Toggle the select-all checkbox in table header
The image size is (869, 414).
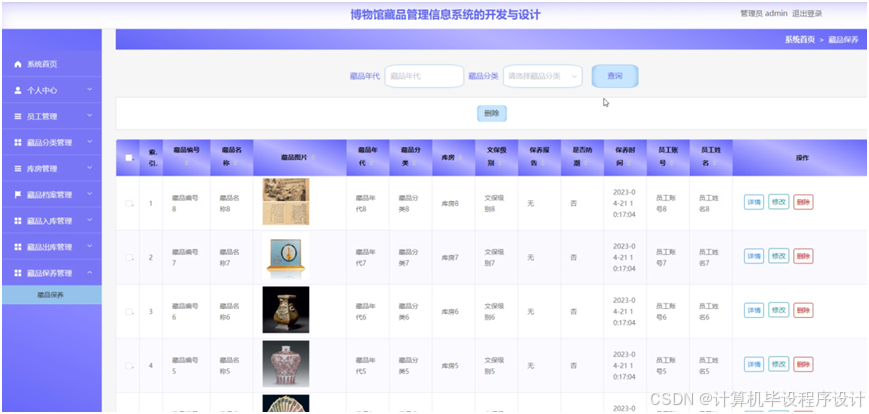(x=129, y=158)
